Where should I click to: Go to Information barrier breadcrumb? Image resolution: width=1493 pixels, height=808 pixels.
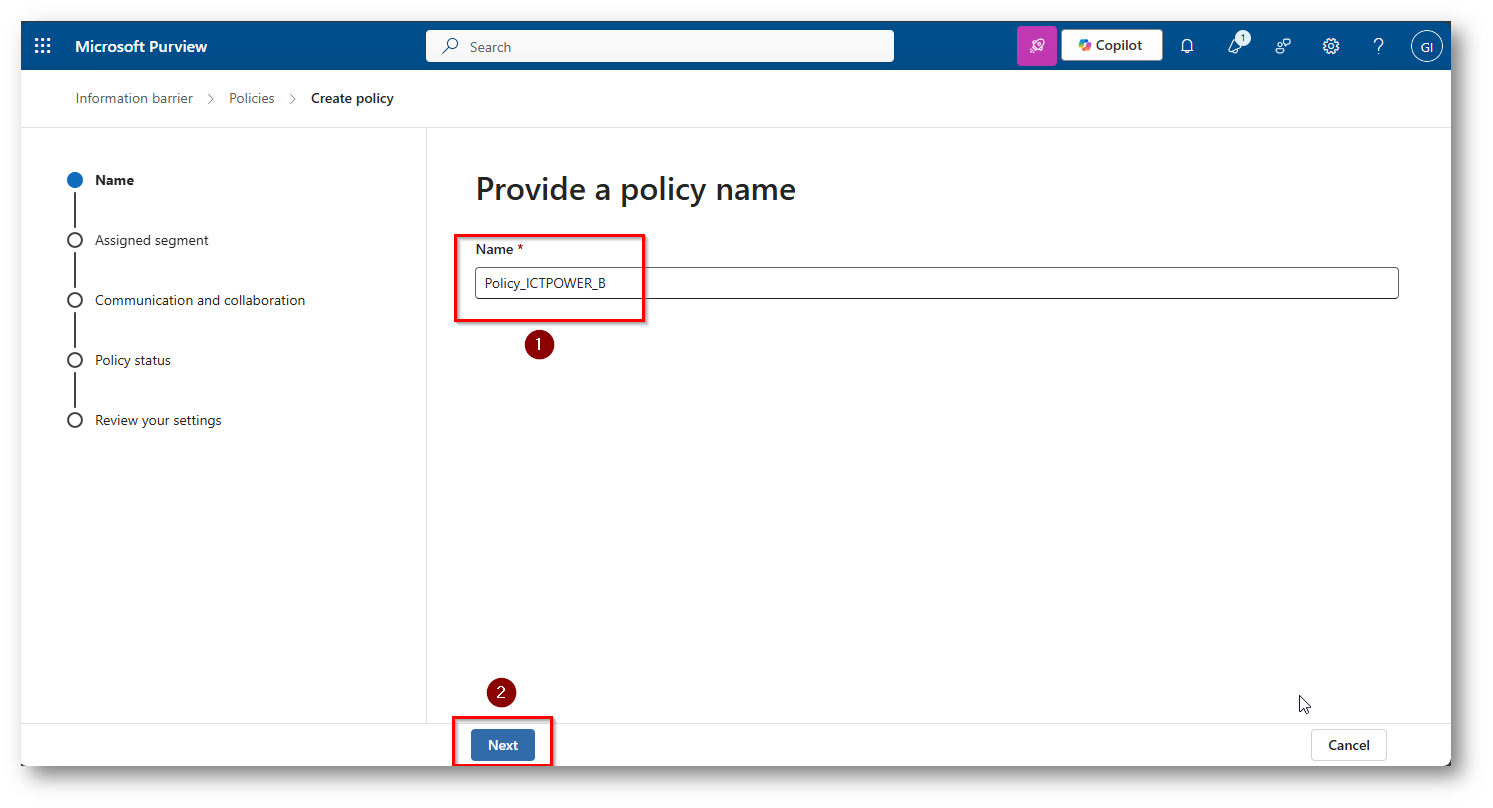click(x=134, y=98)
